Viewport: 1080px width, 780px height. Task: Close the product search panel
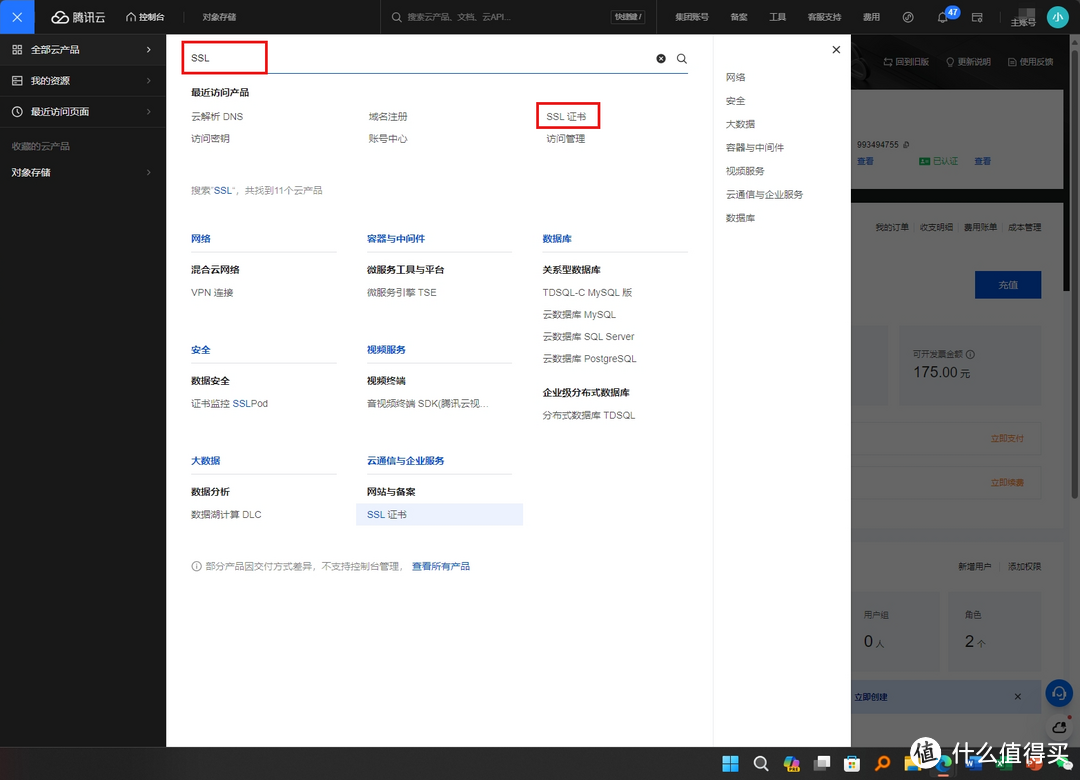click(836, 50)
